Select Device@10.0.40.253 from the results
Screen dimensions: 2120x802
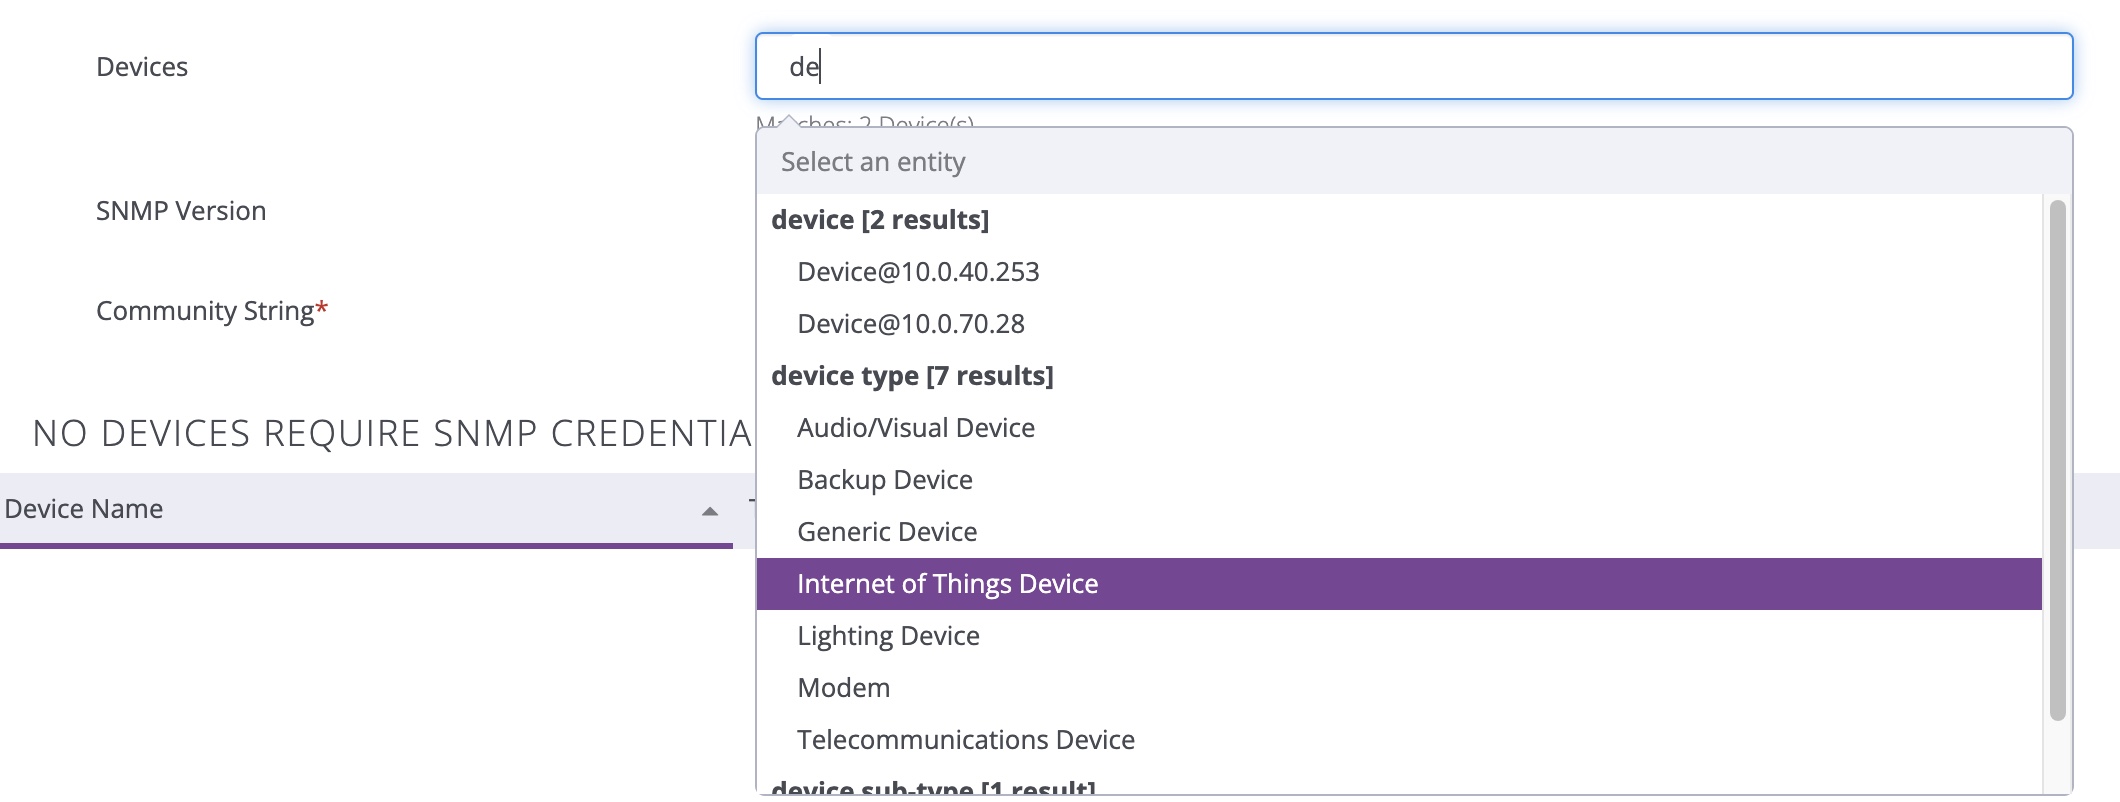coord(918,272)
